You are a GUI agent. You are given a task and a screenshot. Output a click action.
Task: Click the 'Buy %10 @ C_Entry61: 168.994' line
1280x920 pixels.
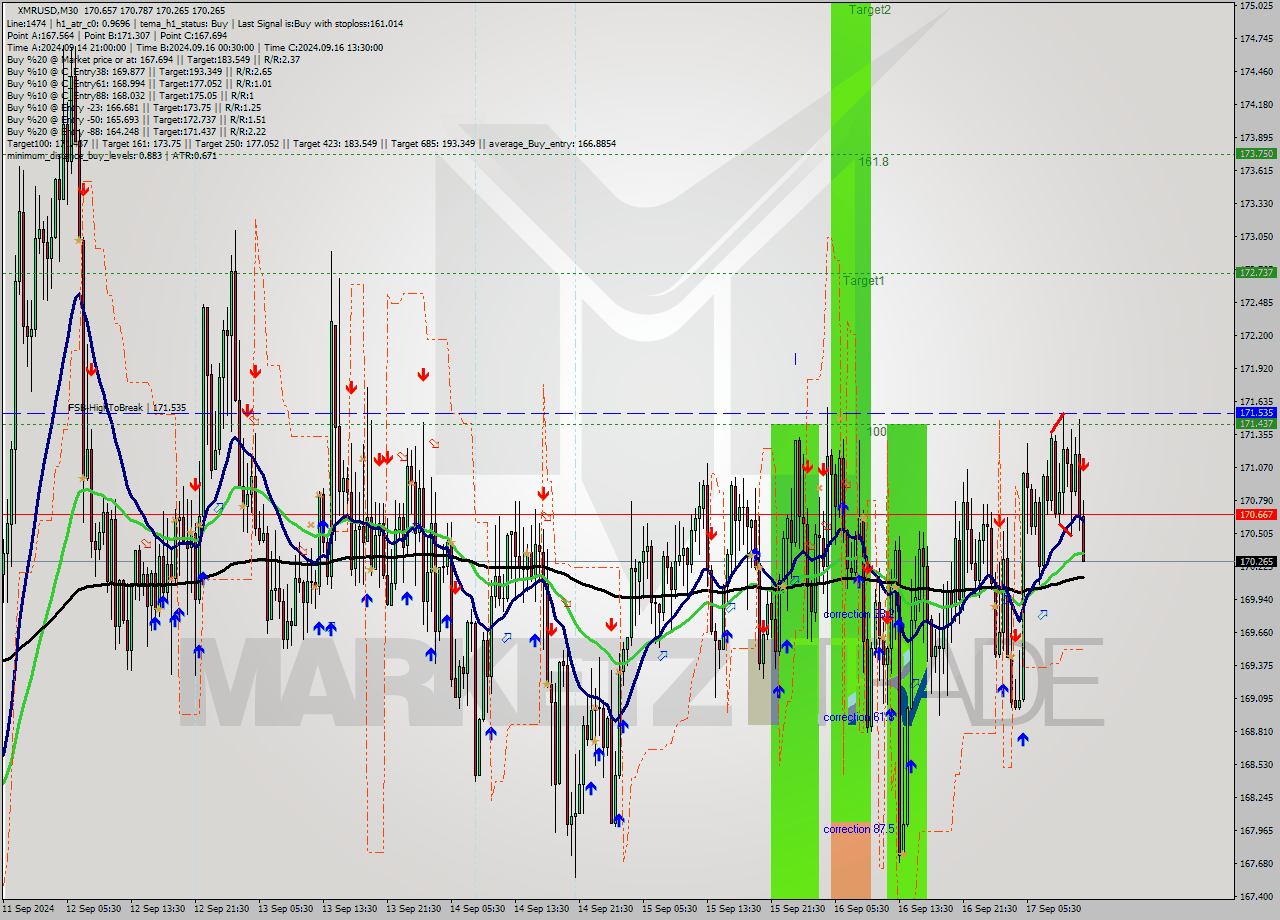(x=139, y=83)
